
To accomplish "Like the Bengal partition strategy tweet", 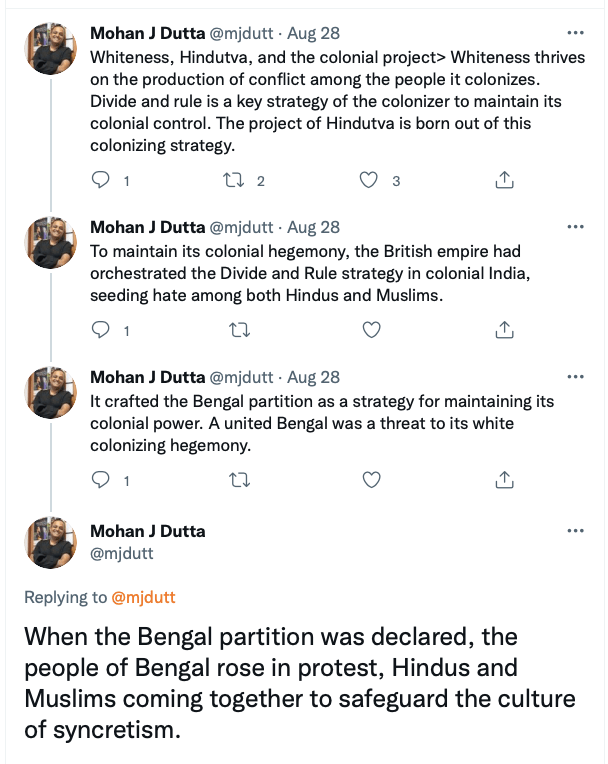I will pos(370,481).
